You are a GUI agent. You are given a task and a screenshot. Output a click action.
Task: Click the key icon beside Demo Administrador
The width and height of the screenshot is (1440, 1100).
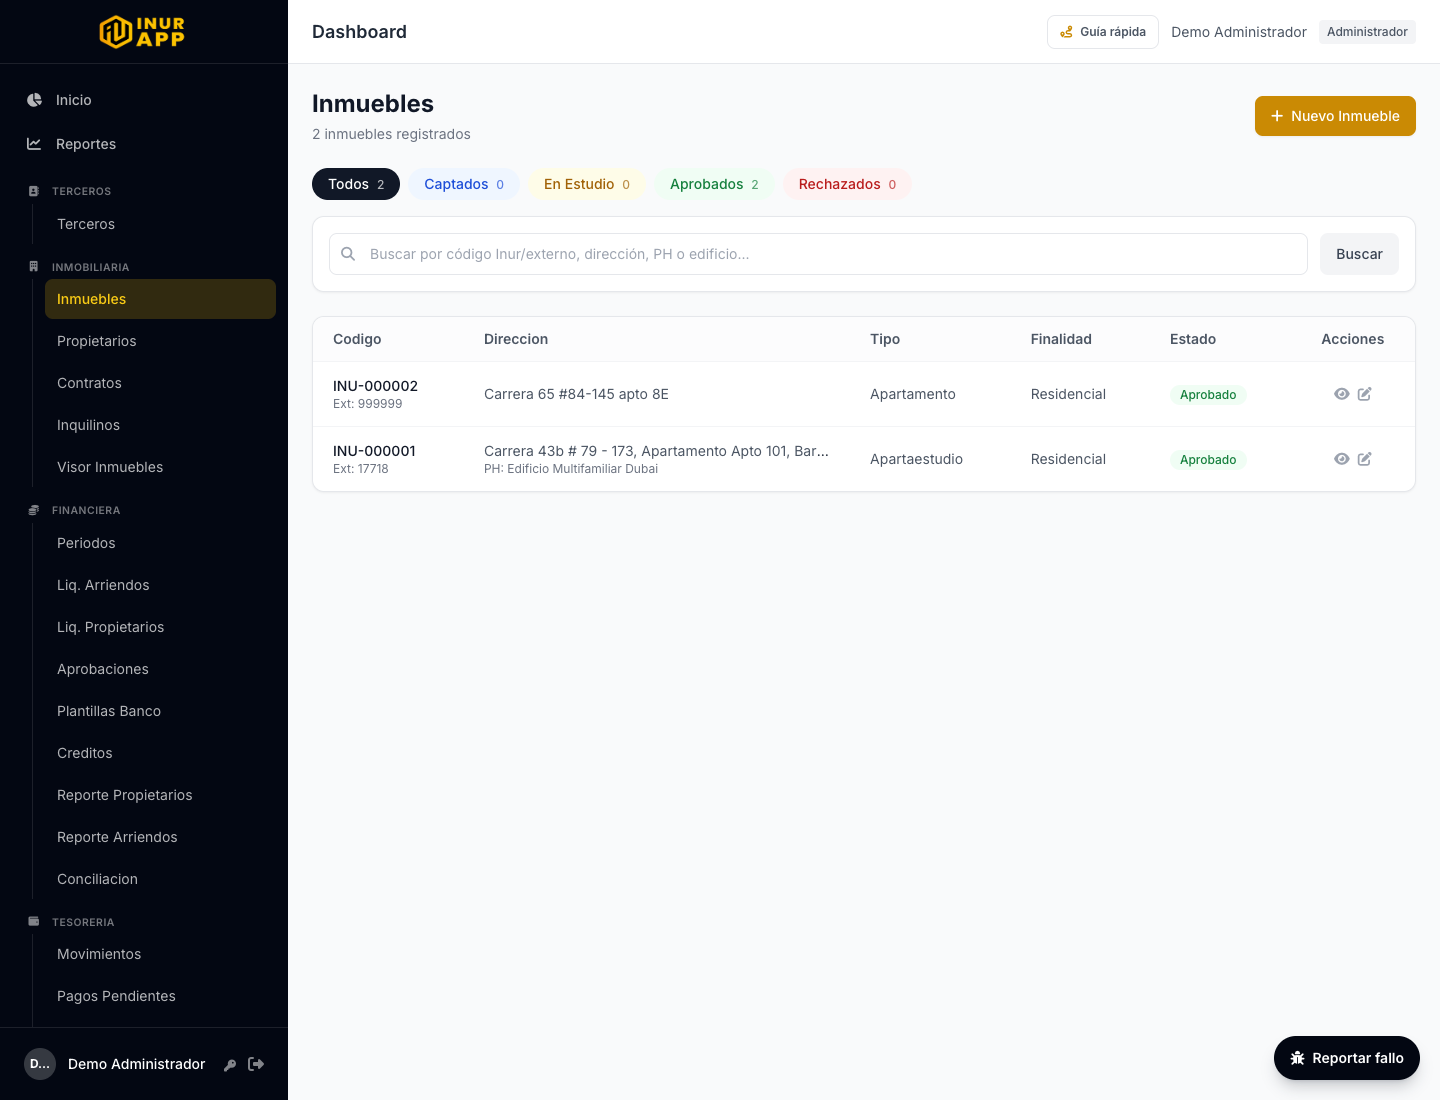coord(230,1065)
